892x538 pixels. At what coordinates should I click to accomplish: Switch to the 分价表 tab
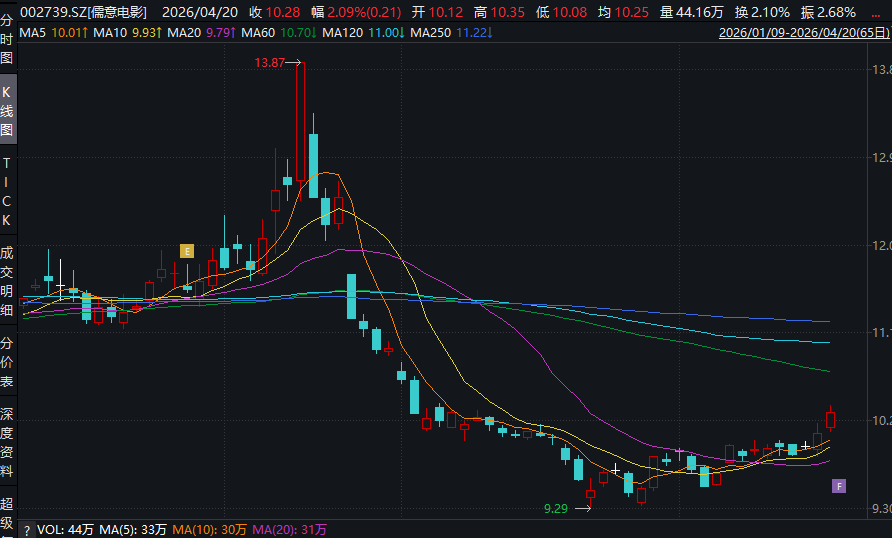coord(7,362)
